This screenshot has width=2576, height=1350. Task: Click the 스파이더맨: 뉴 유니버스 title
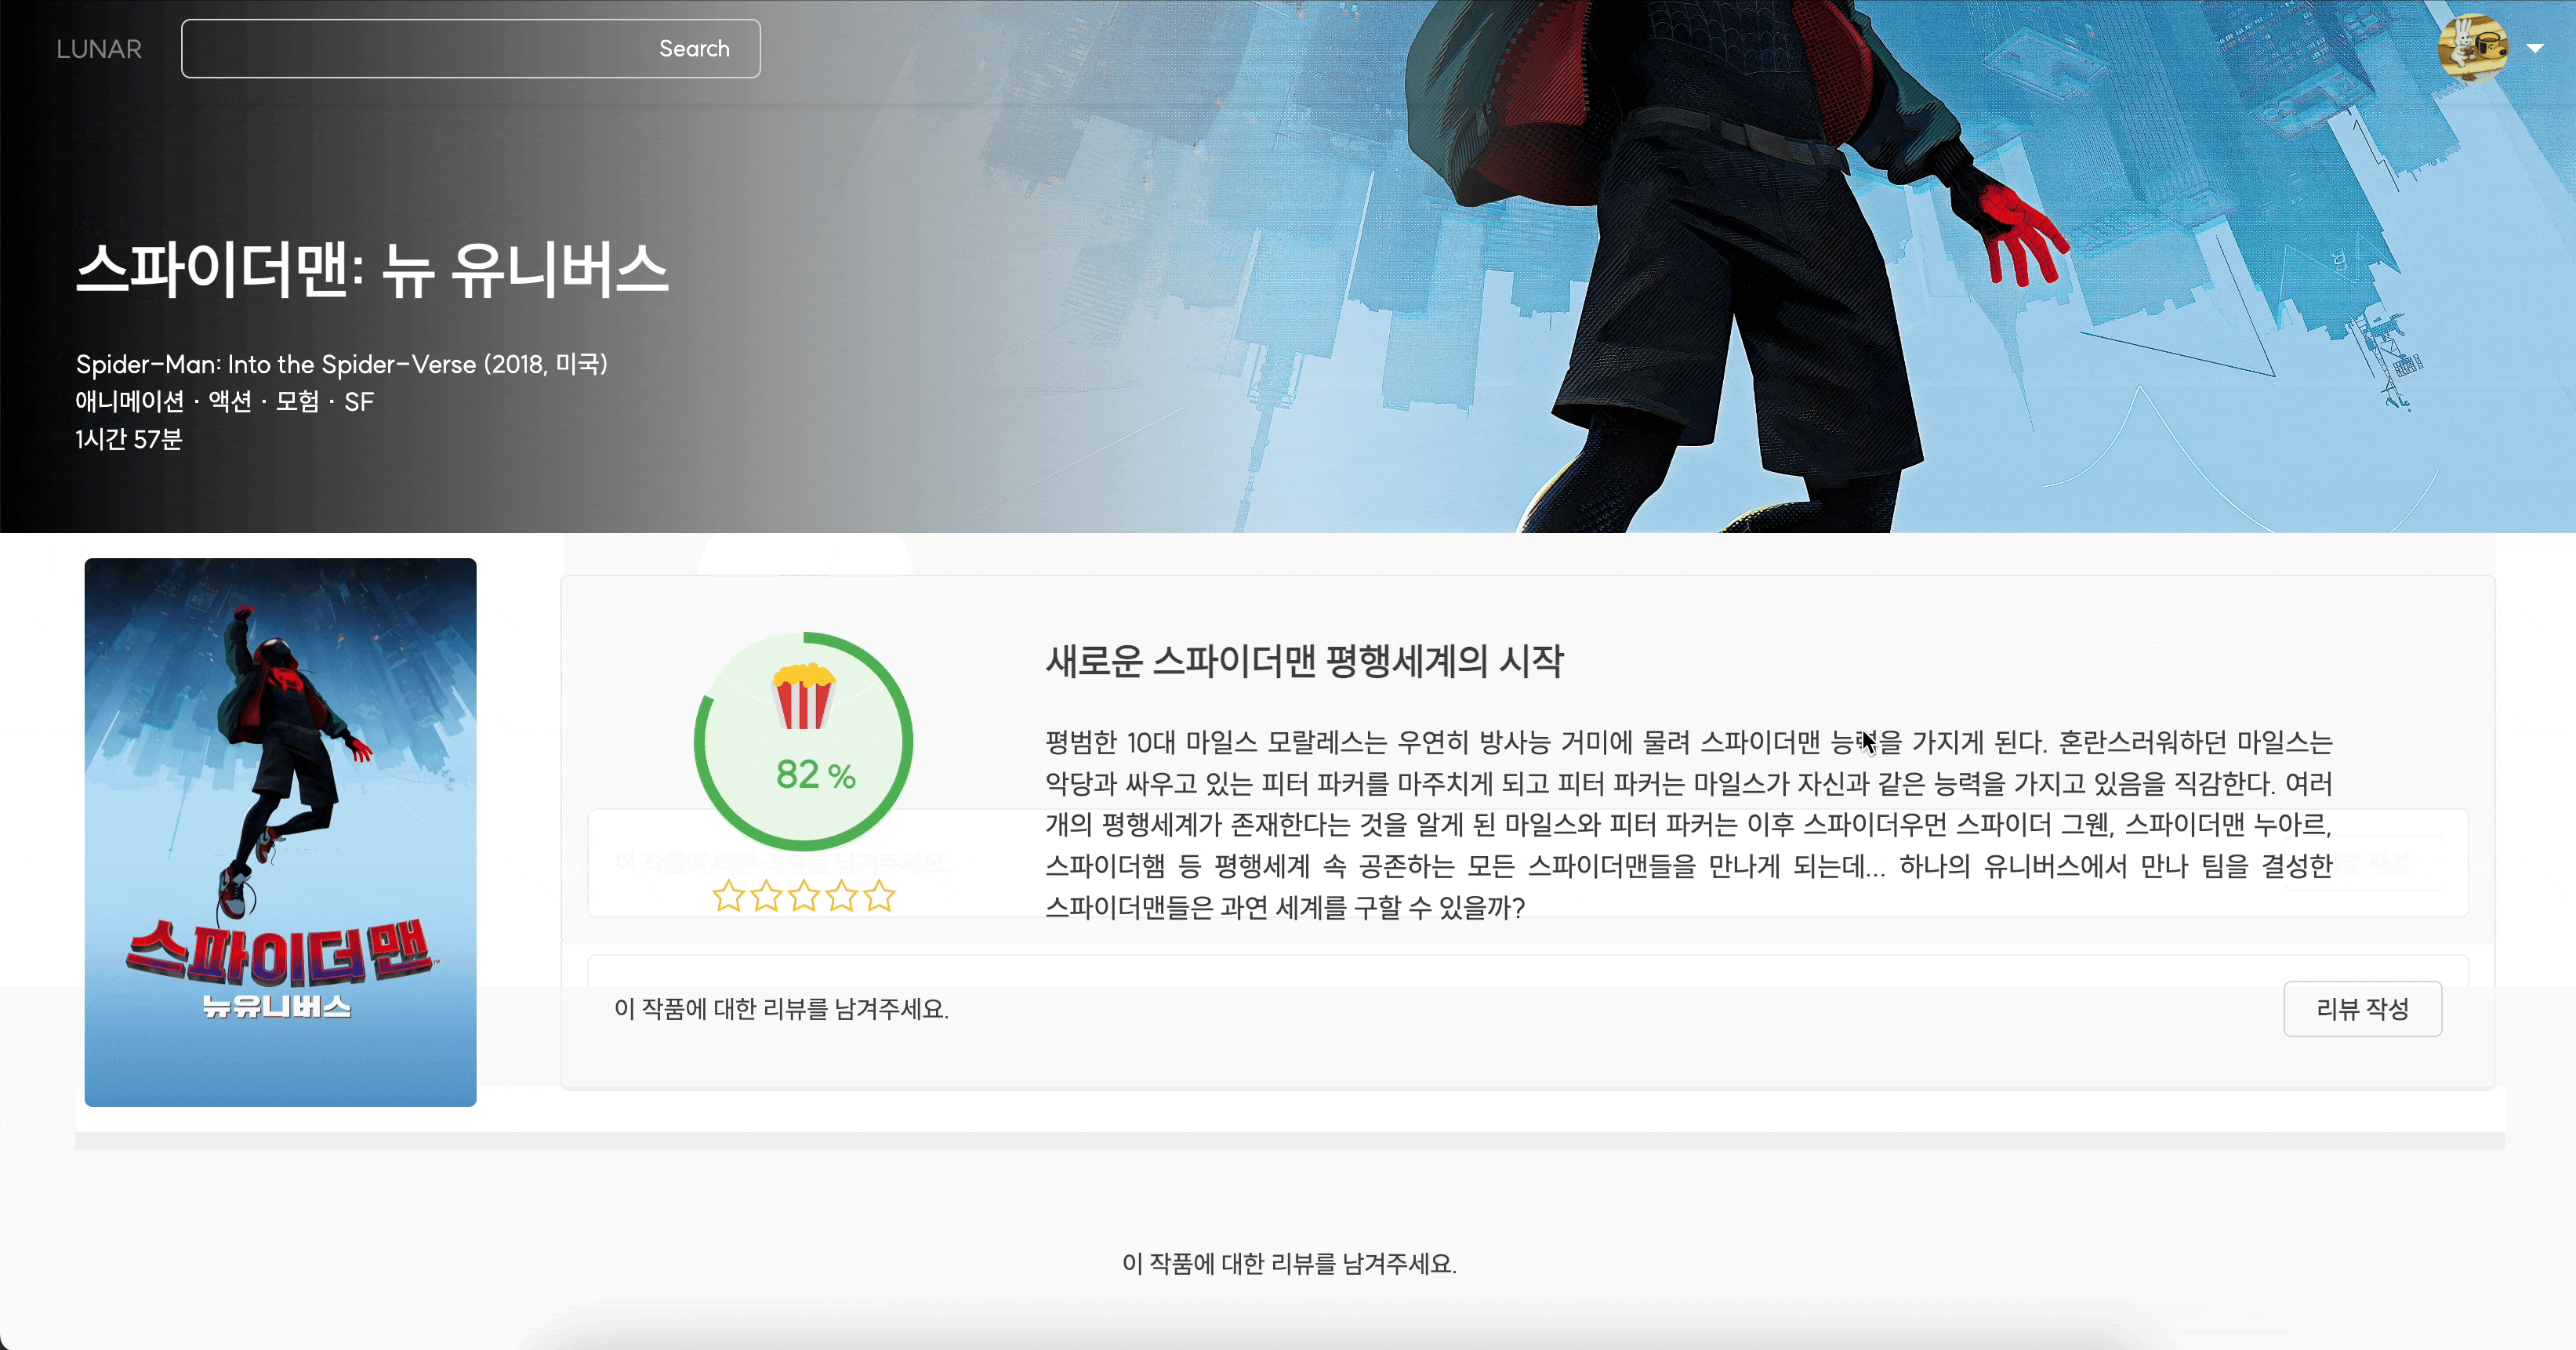point(372,270)
